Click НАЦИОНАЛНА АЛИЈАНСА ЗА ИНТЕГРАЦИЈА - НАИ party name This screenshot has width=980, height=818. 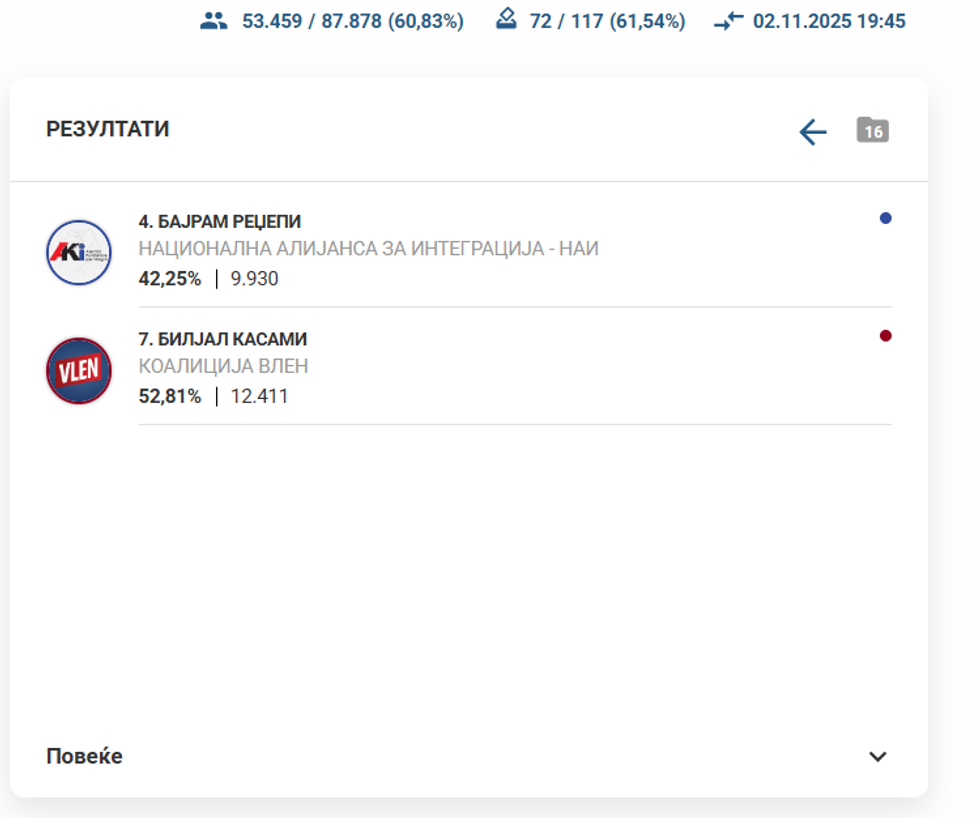click(368, 249)
